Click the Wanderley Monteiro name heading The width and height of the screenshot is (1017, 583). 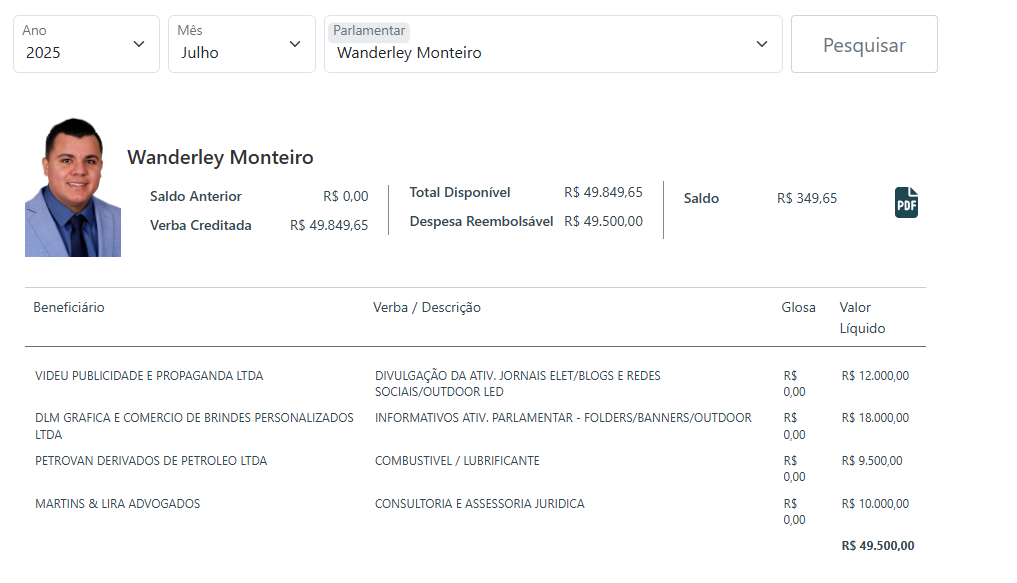point(220,158)
